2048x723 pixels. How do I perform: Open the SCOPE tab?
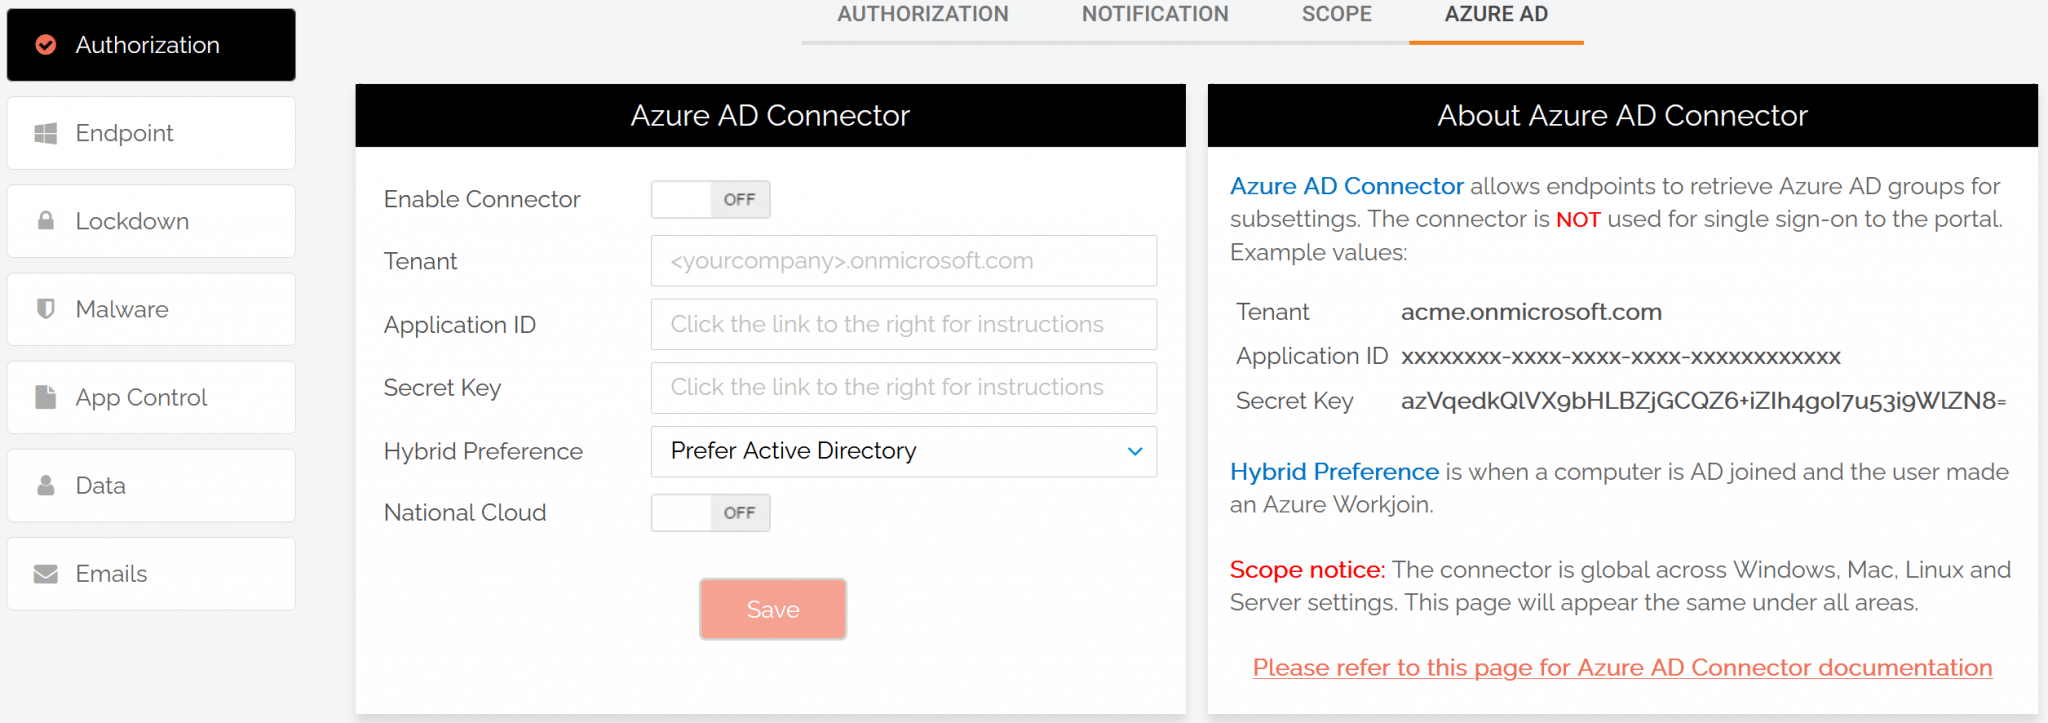1336,14
